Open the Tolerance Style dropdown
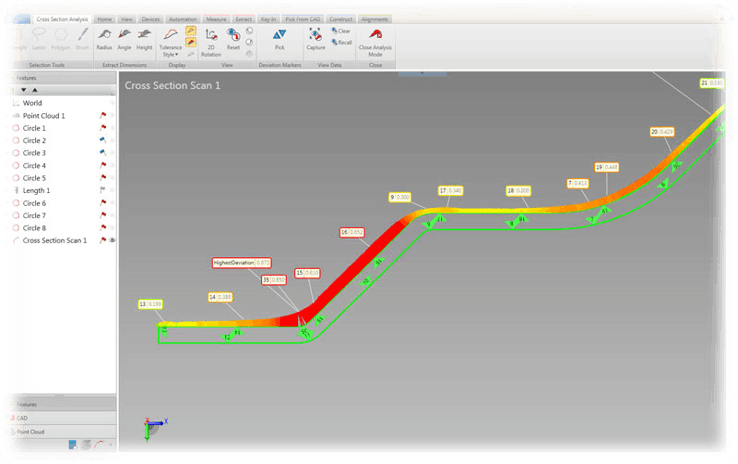This screenshot has width=738, height=464. point(170,42)
